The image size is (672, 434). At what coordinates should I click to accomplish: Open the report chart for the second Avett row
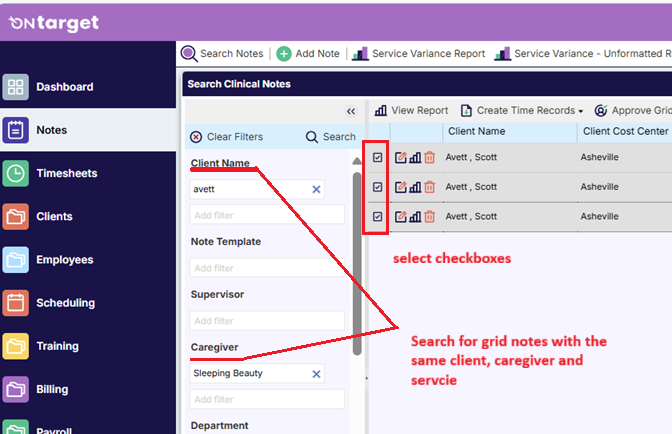415,187
